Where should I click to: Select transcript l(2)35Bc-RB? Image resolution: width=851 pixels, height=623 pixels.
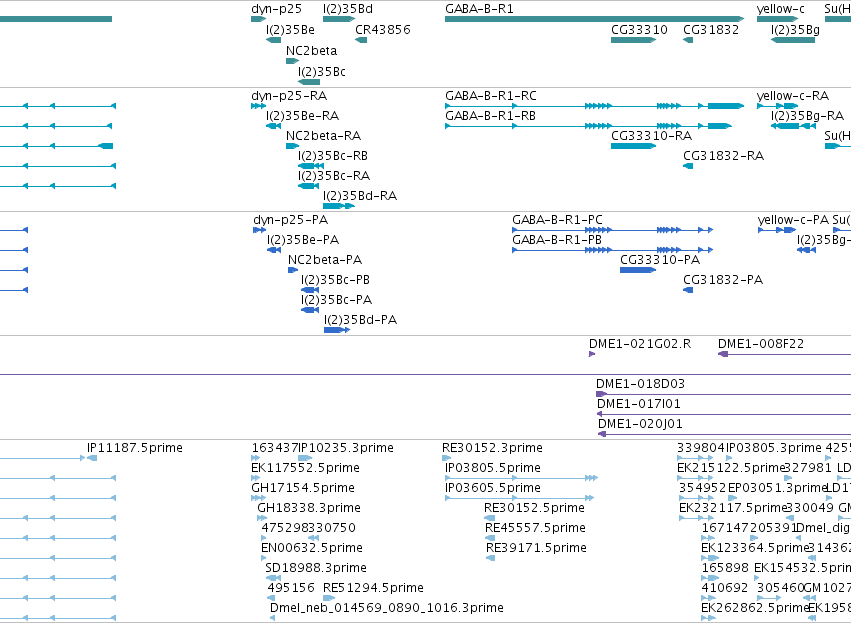tap(333, 156)
